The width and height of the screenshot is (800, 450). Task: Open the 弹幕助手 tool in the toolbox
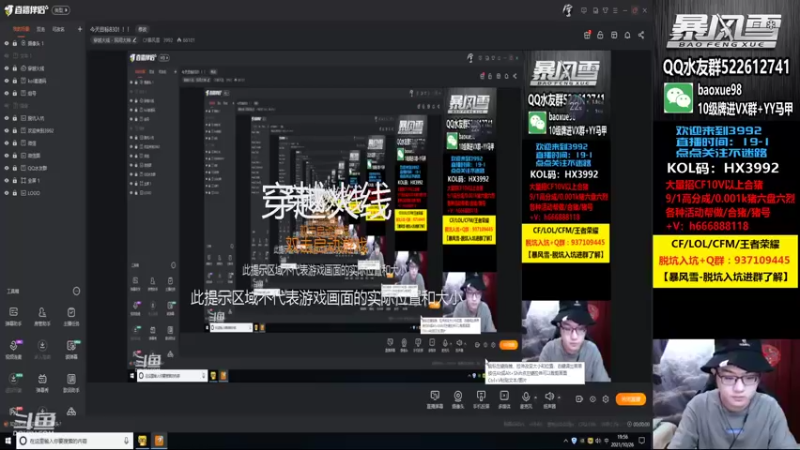[14, 316]
